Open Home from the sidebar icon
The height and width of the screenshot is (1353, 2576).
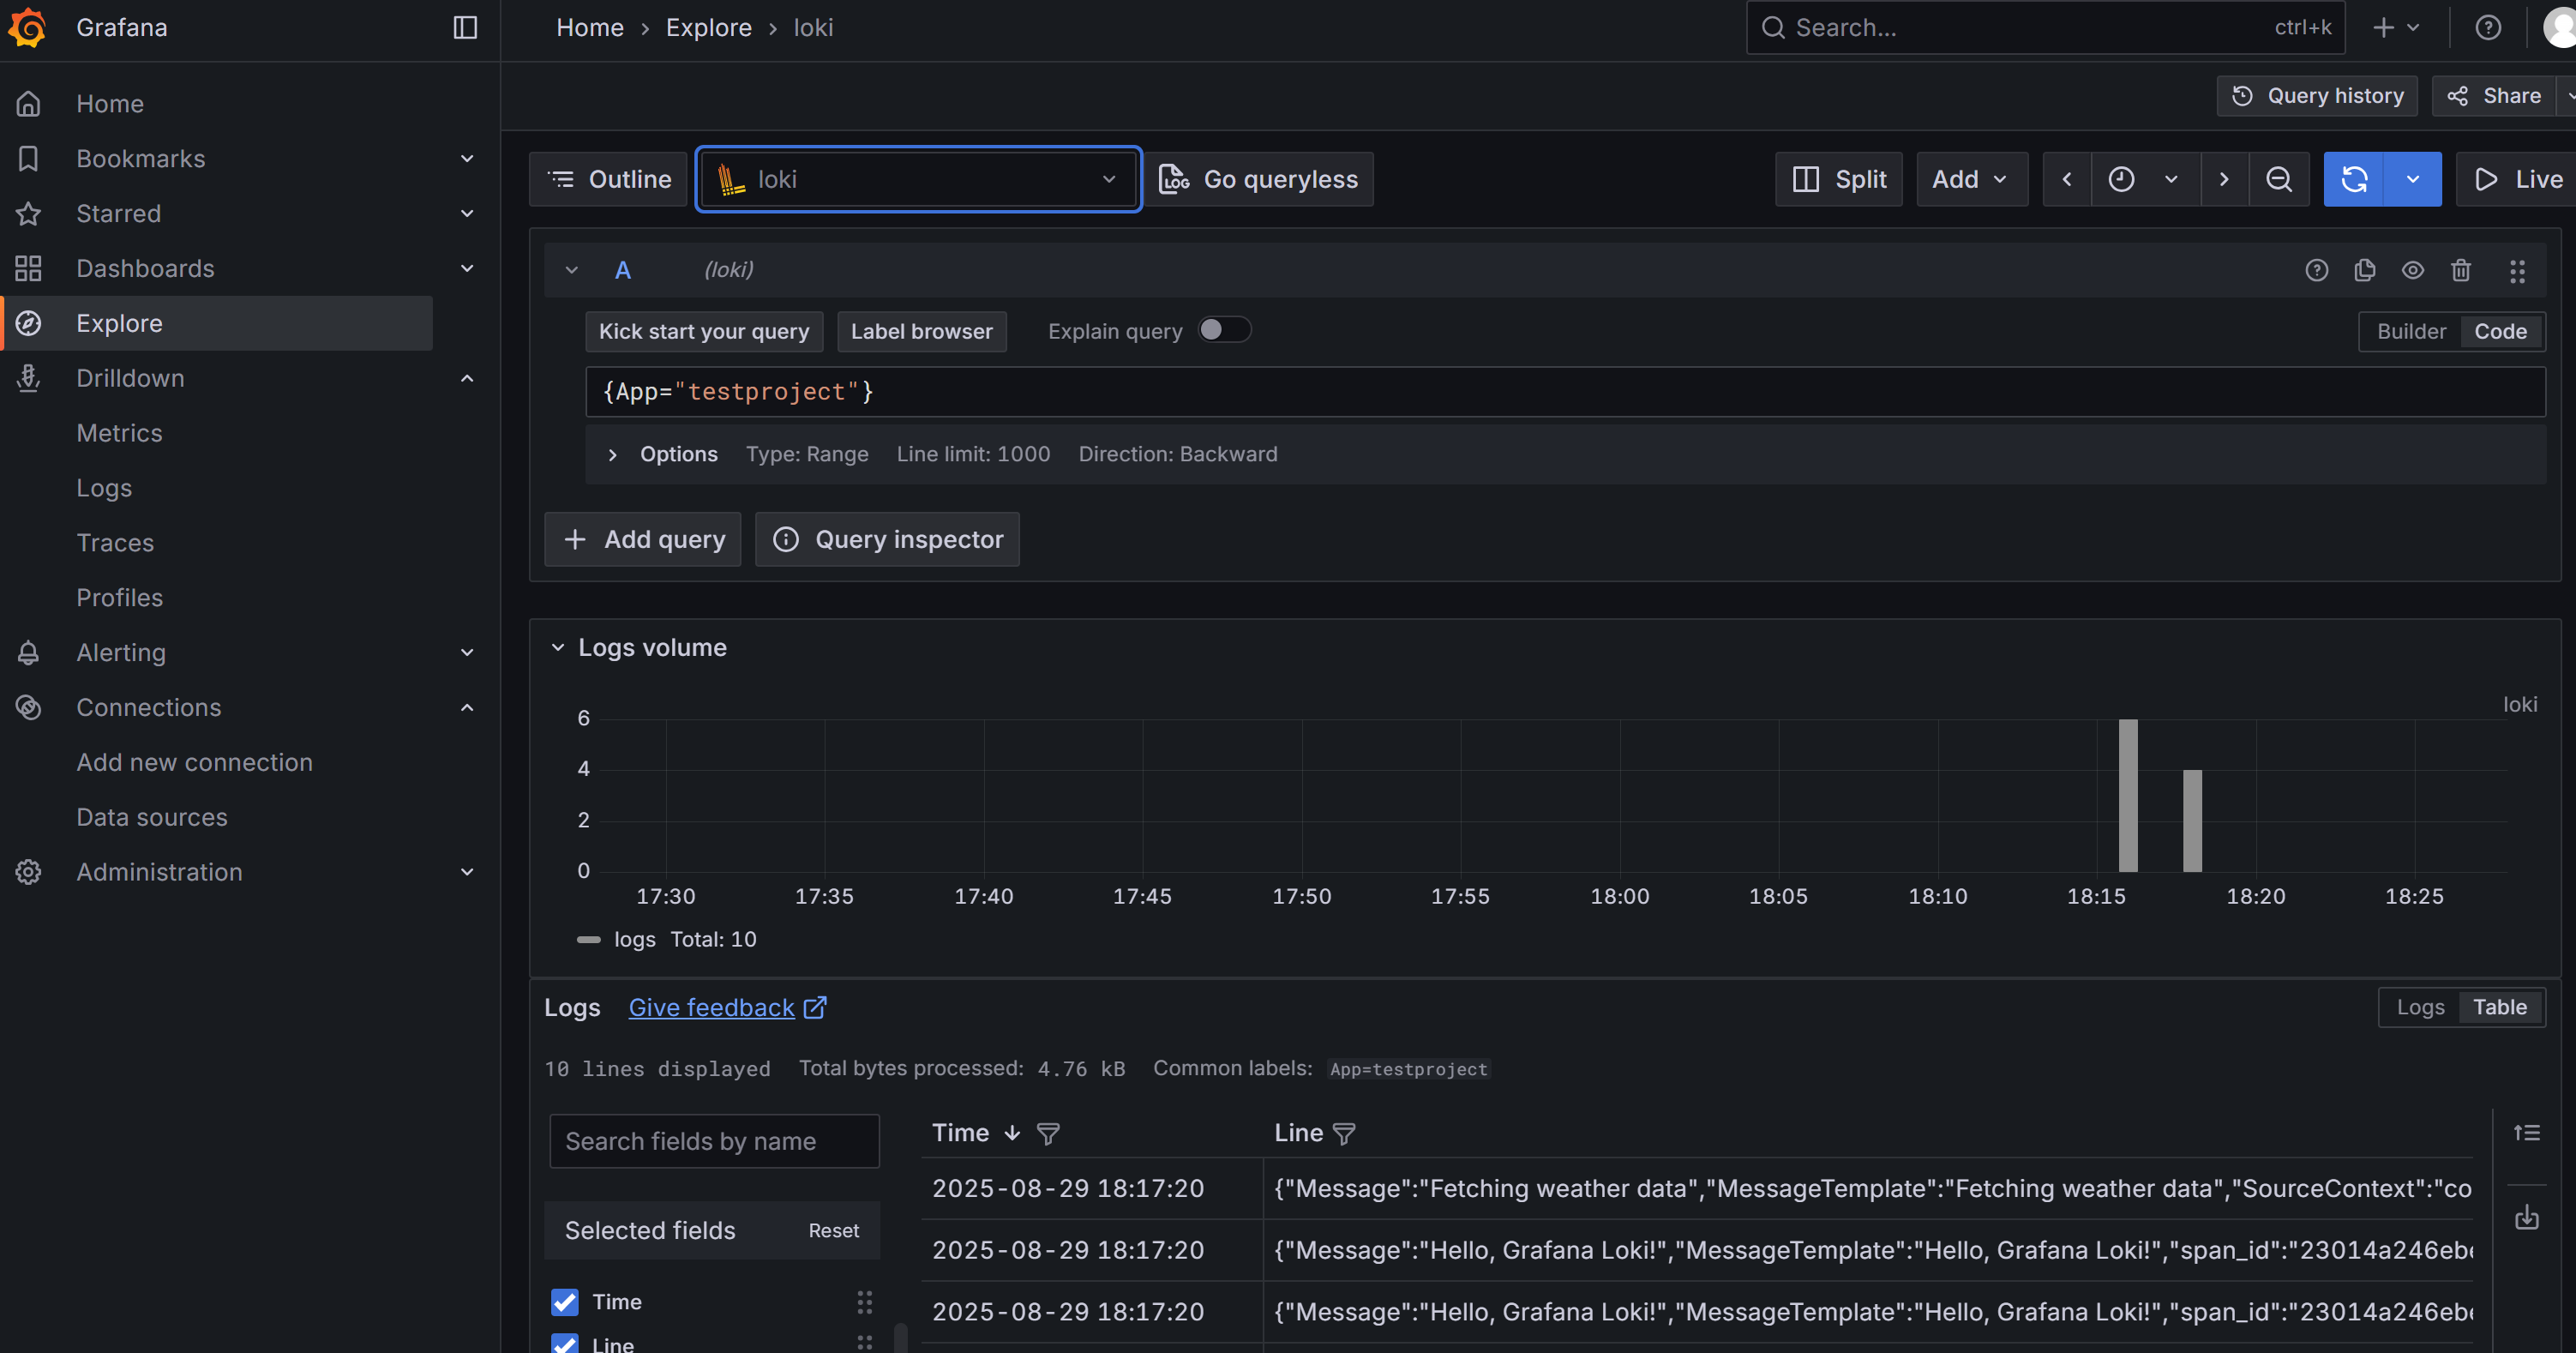[28, 103]
